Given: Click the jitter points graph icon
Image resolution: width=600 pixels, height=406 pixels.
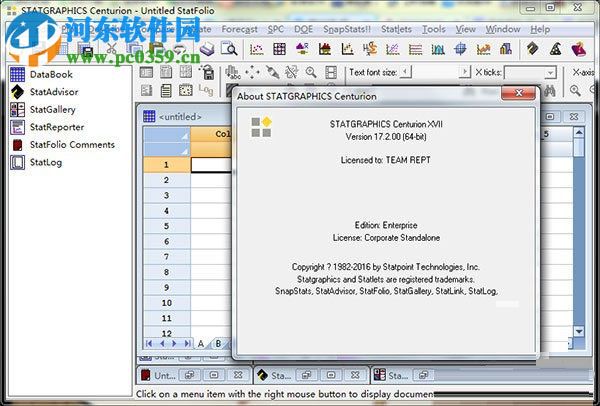Looking at the screenshot, I should coord(252,72).
